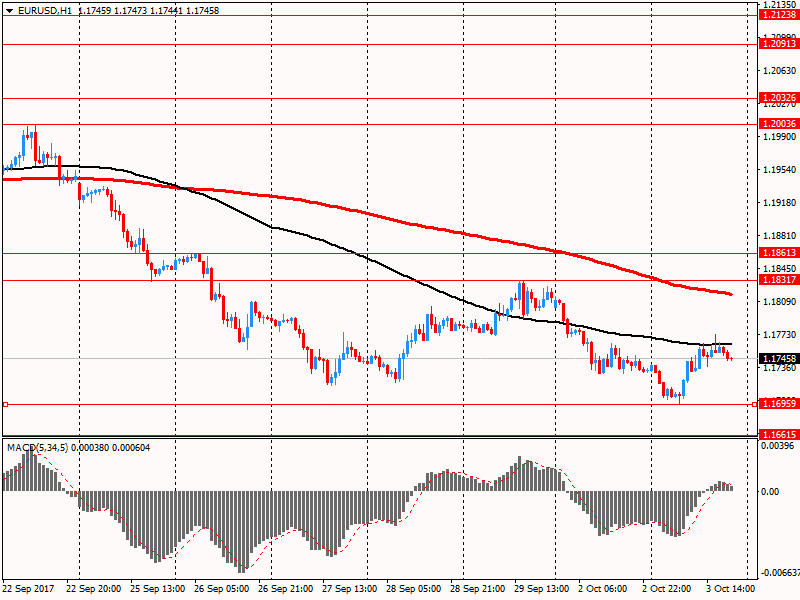This screenshot has height=600, width=800.
Task: Select the 1.16959 red price label
Action: coord(779,404)
